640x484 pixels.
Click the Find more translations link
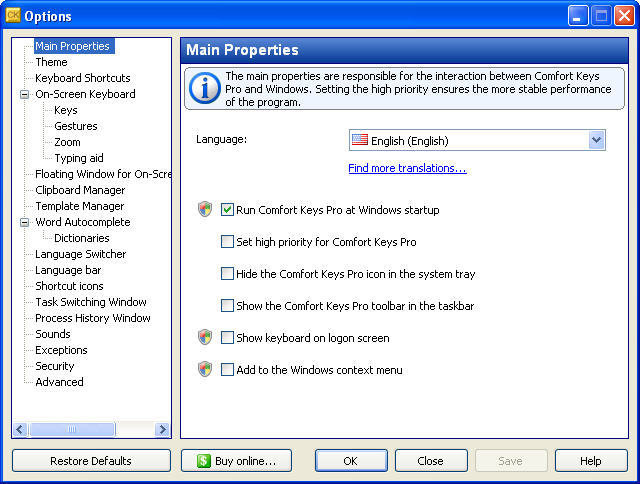(x=407, y=168)
